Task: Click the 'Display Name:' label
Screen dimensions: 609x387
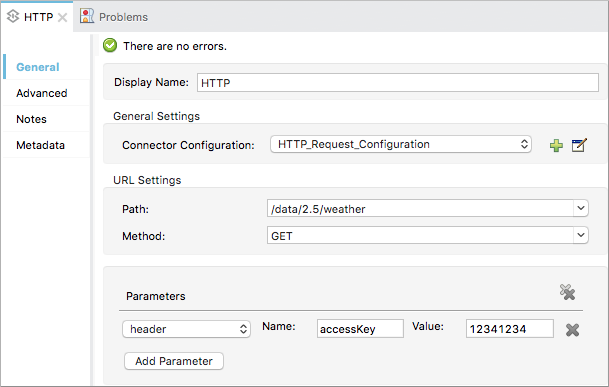Action: point(151,82)
